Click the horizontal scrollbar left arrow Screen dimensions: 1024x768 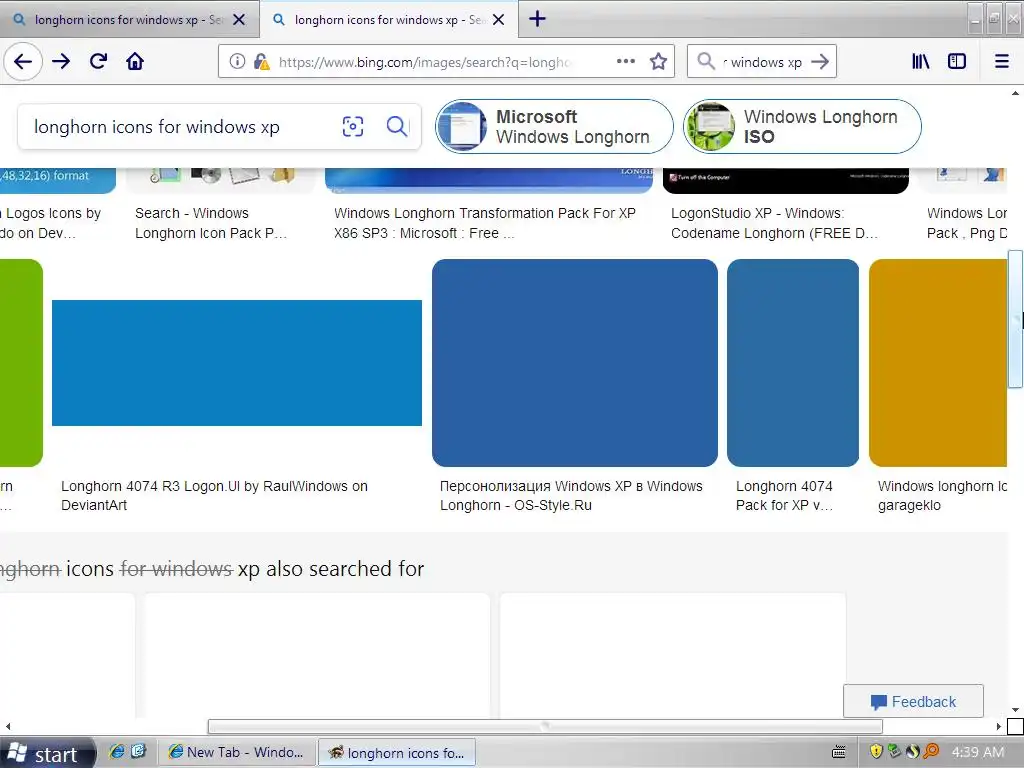8,726
